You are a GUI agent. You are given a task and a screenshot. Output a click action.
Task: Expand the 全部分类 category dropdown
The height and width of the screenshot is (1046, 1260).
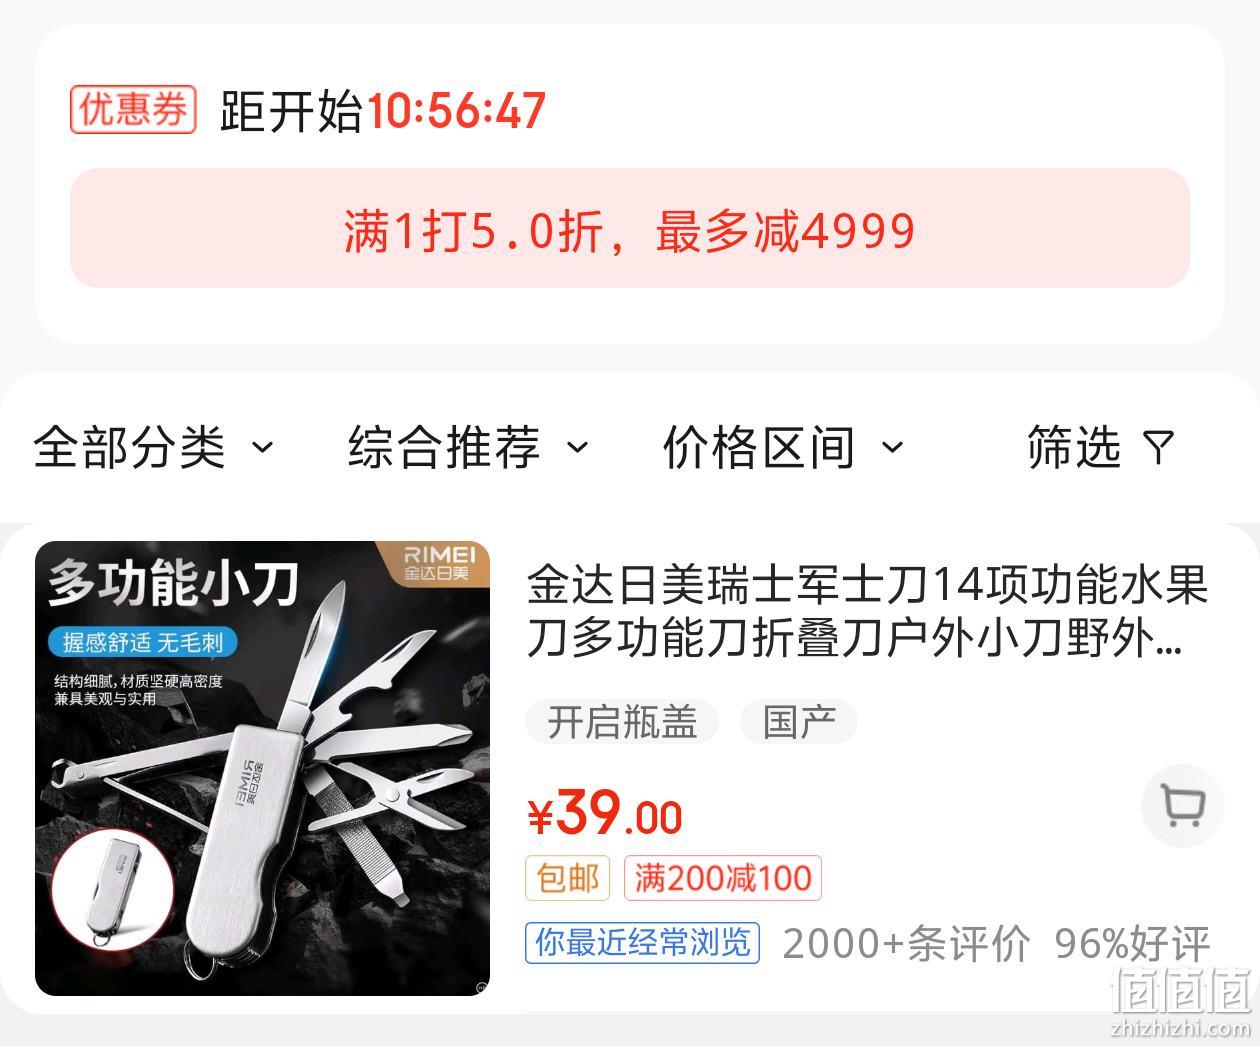point(153,447)
